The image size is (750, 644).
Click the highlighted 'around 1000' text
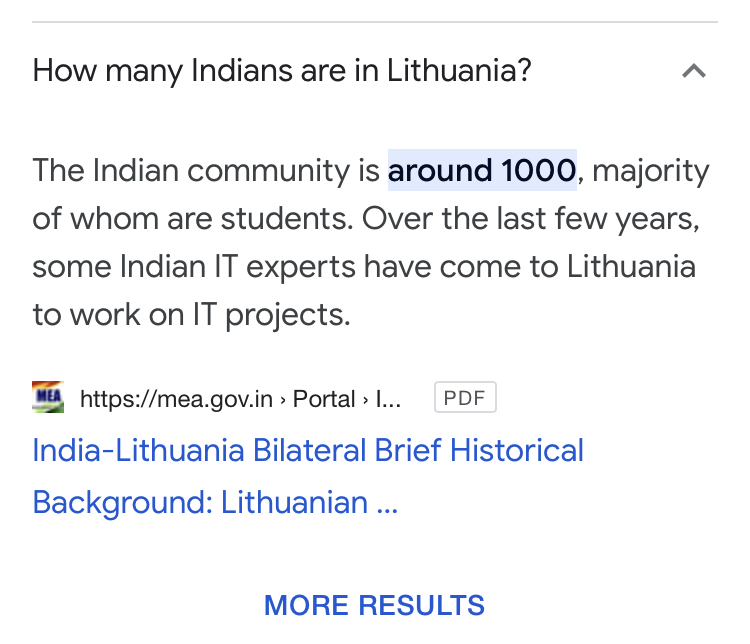tap(482, 170)
